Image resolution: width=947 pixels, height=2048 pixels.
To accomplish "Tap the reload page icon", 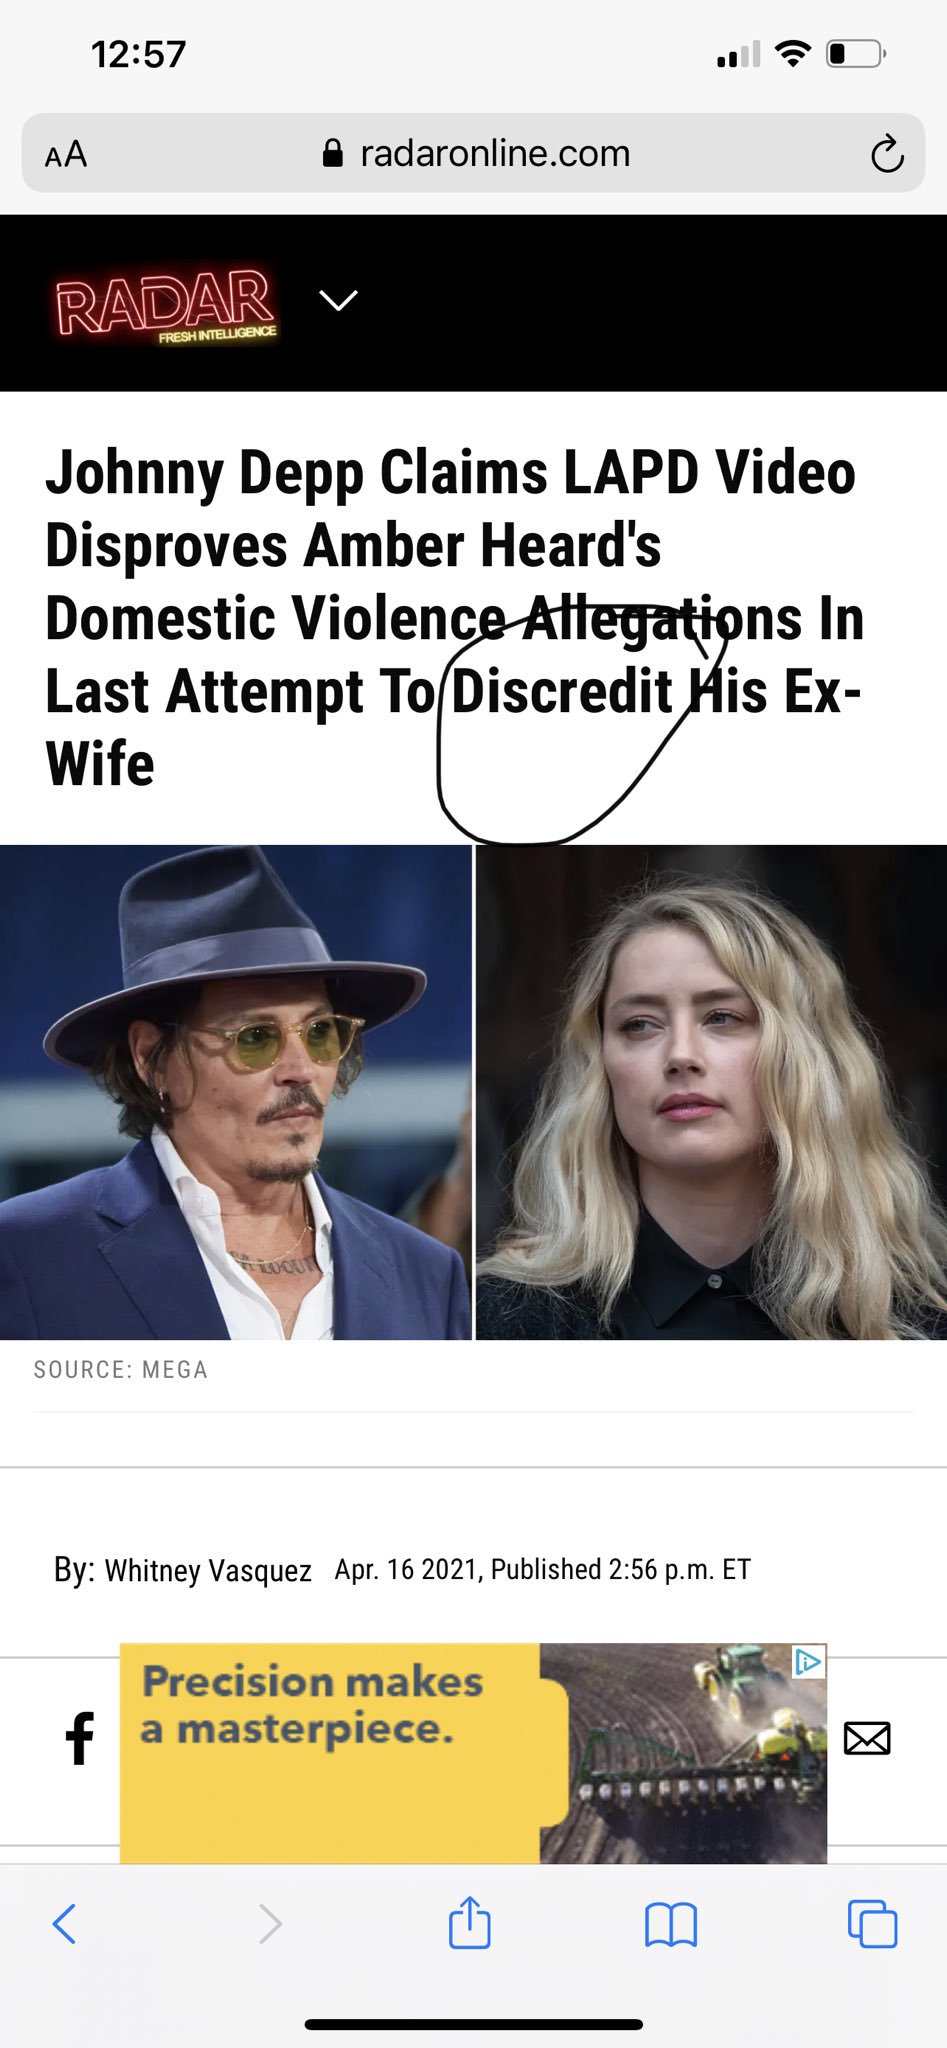I will 887,154.
